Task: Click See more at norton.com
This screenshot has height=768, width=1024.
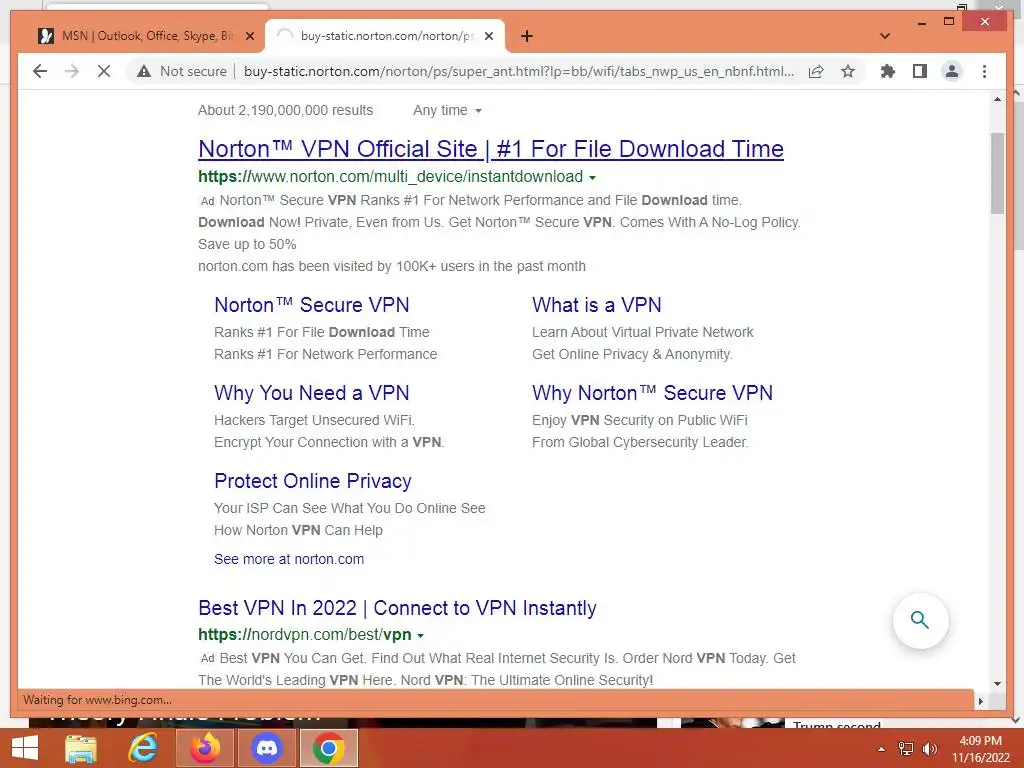Action: pyautogui.click(x=289, y=559)
